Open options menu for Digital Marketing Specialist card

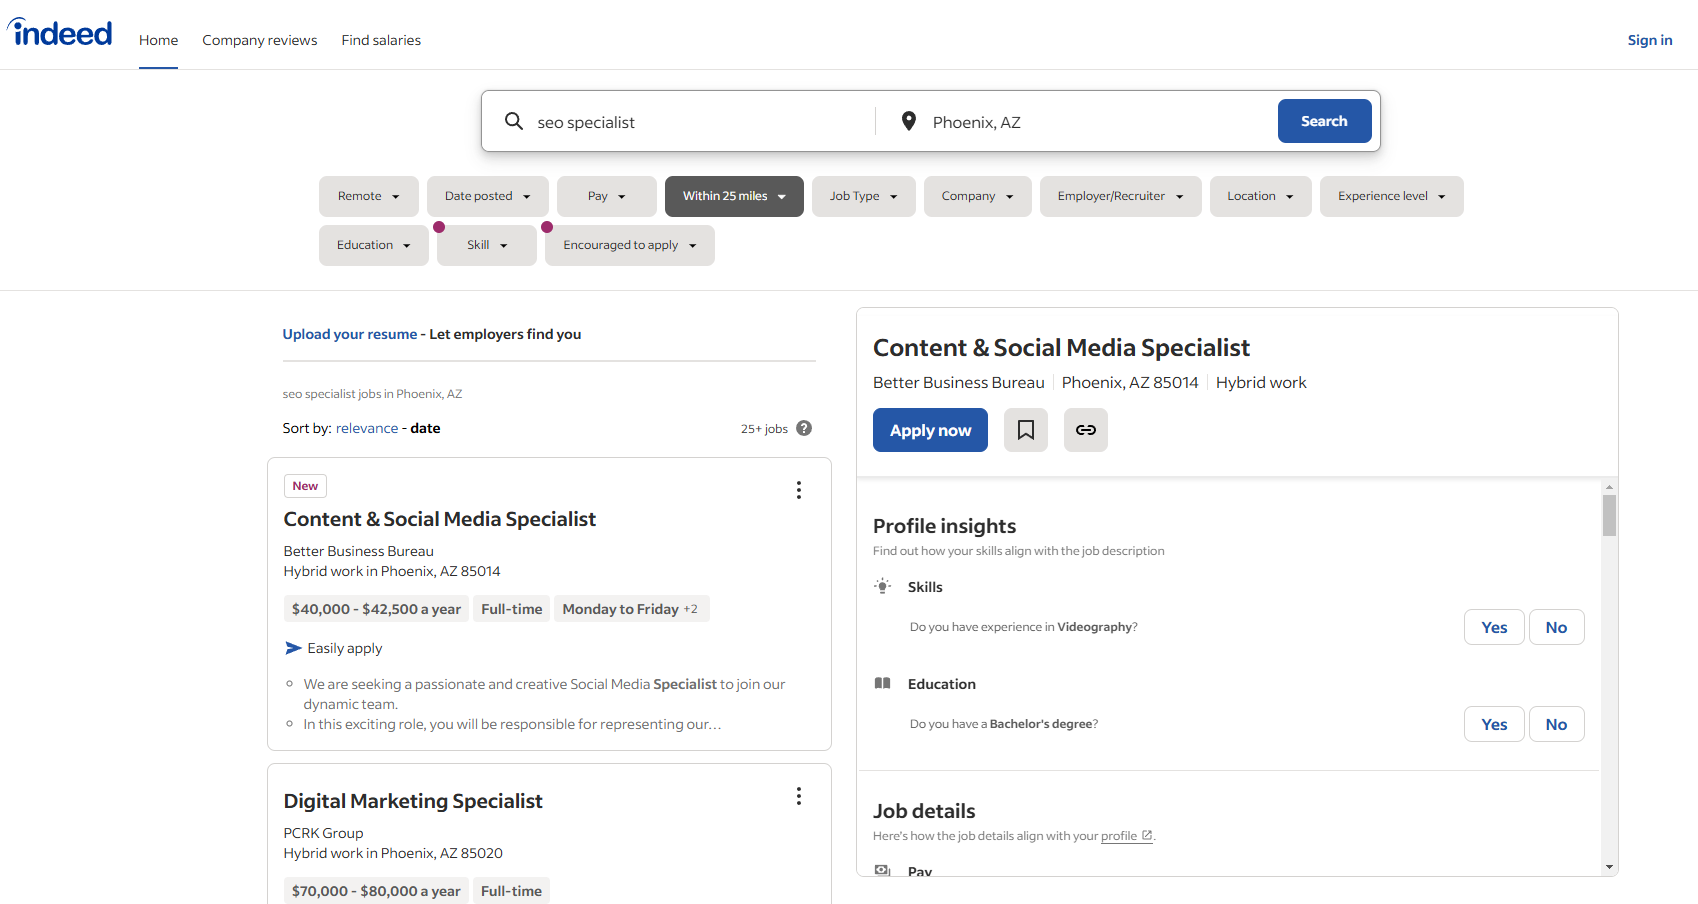(798, 796)
